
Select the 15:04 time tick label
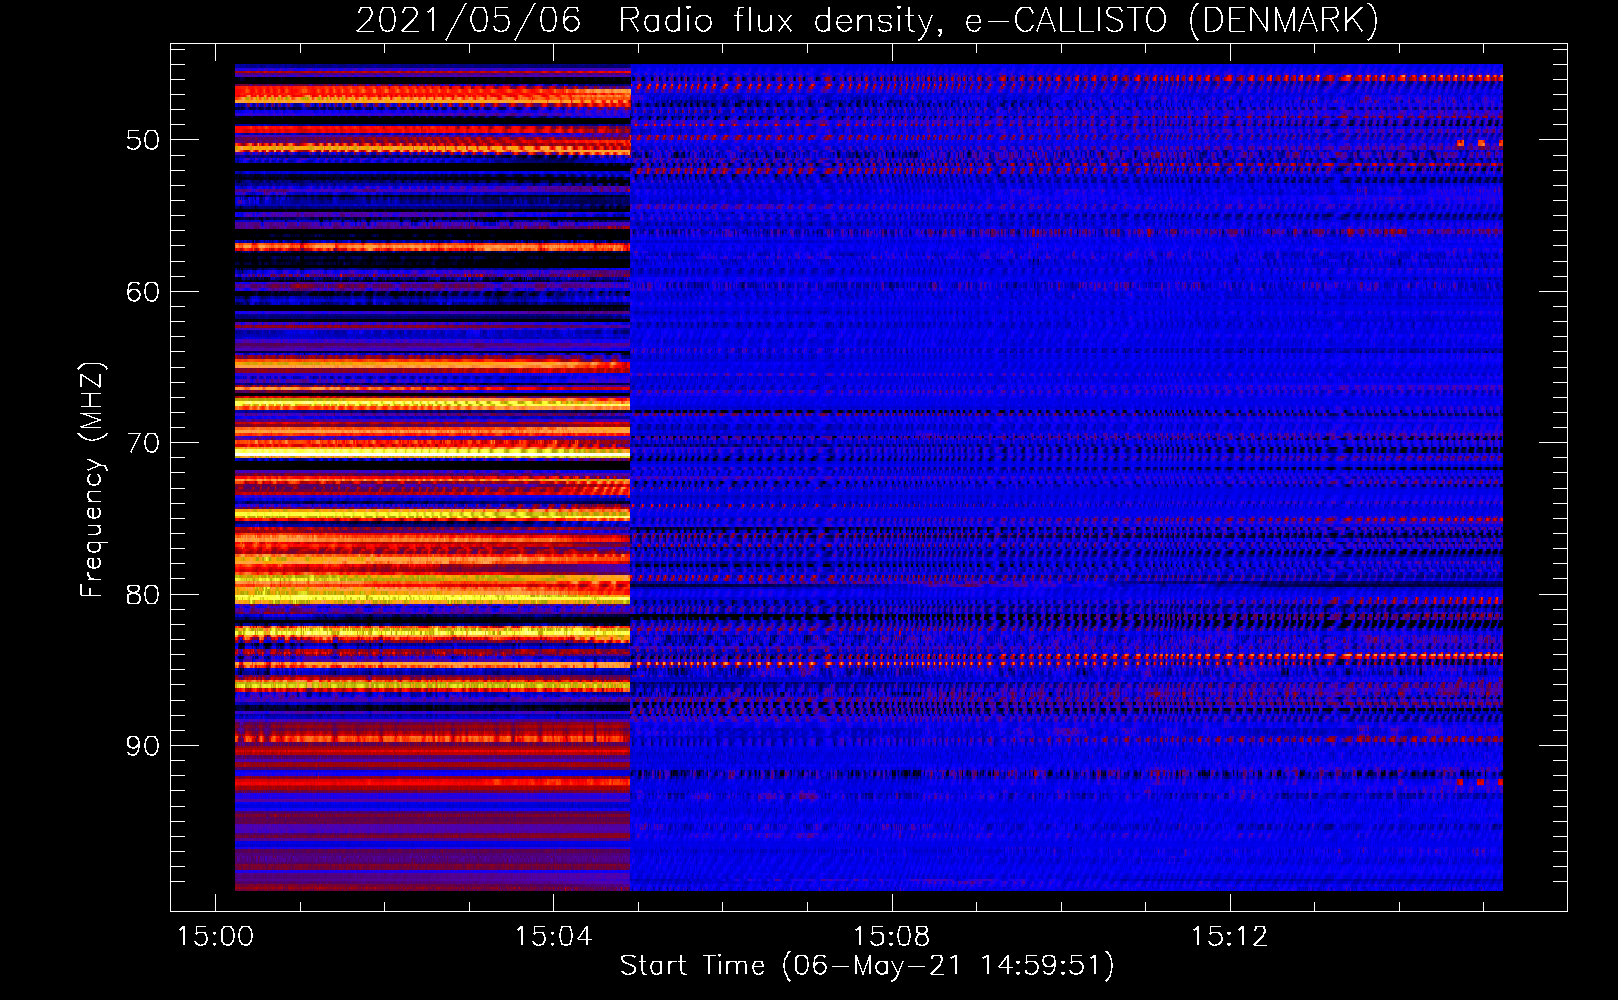(553, 937)
